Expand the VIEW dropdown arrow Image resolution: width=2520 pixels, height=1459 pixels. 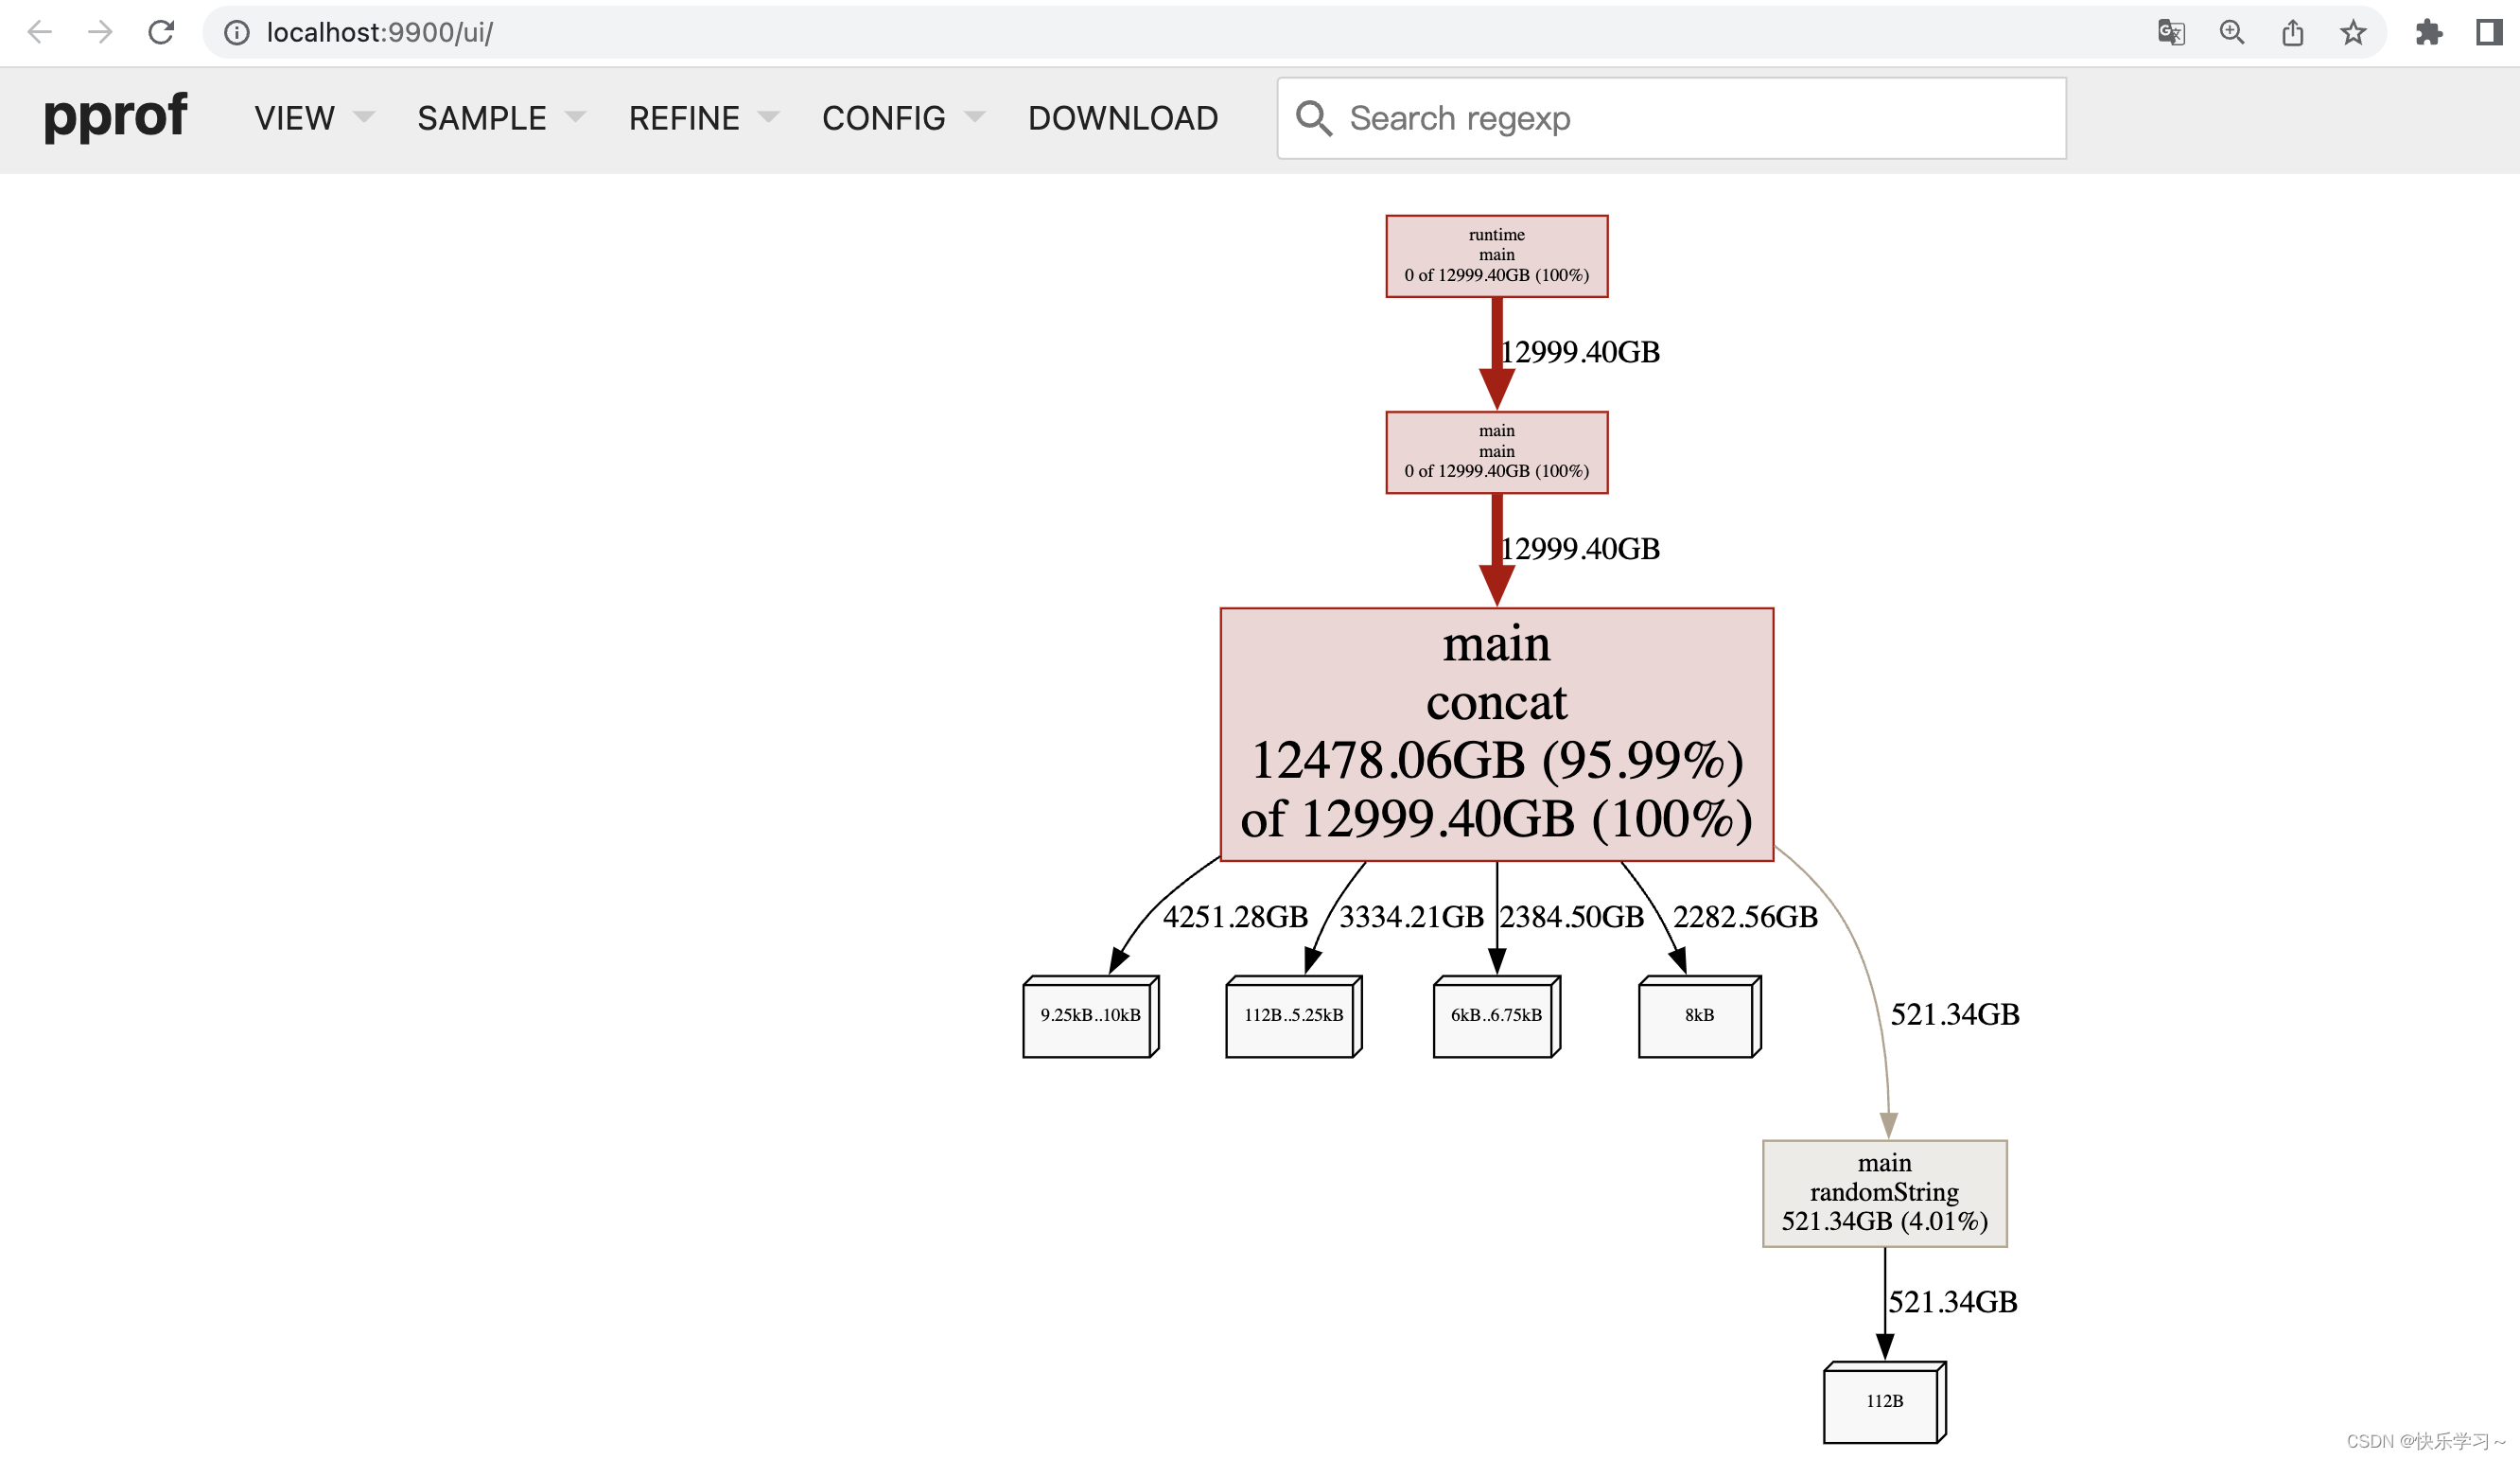pos(364,117)
